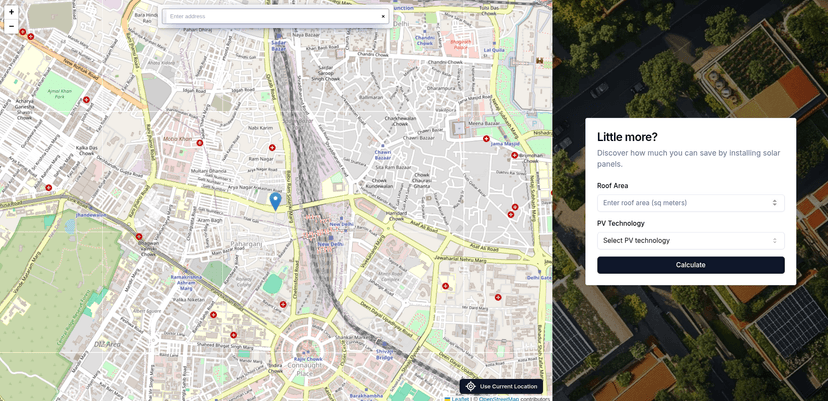The height and width of the screenshot is (401, 828).
Task: Open the Leaflet attribution link
Action: (459, 398)
